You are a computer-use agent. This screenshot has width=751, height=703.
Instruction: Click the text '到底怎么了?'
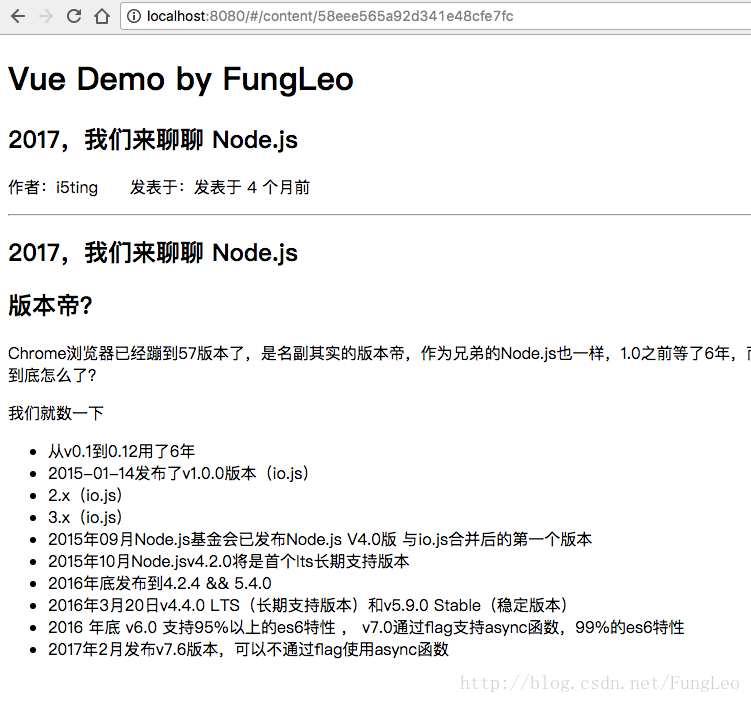tap(52, 375)
